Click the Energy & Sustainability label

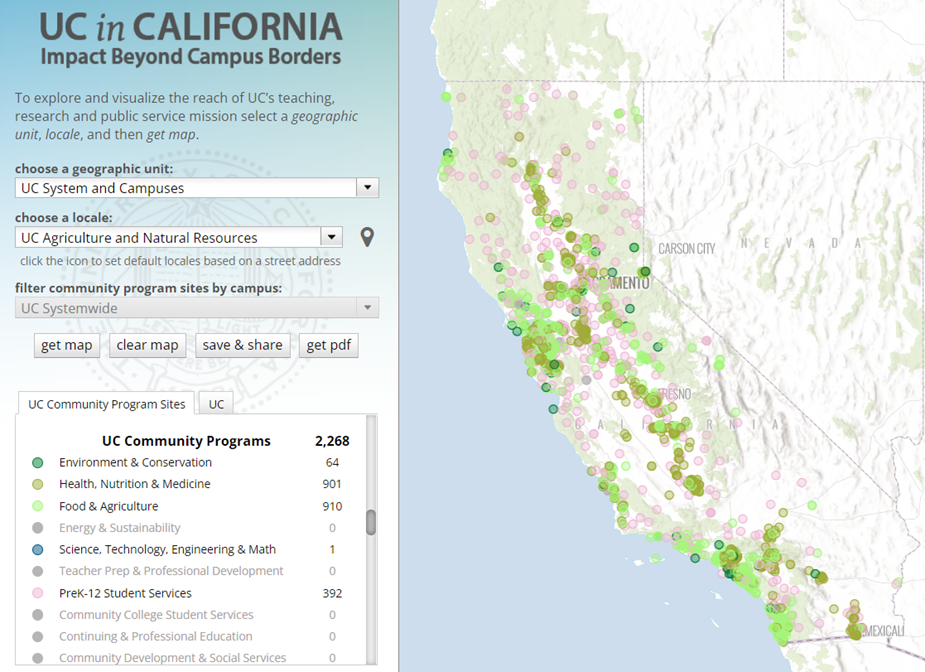click(120, 527)
